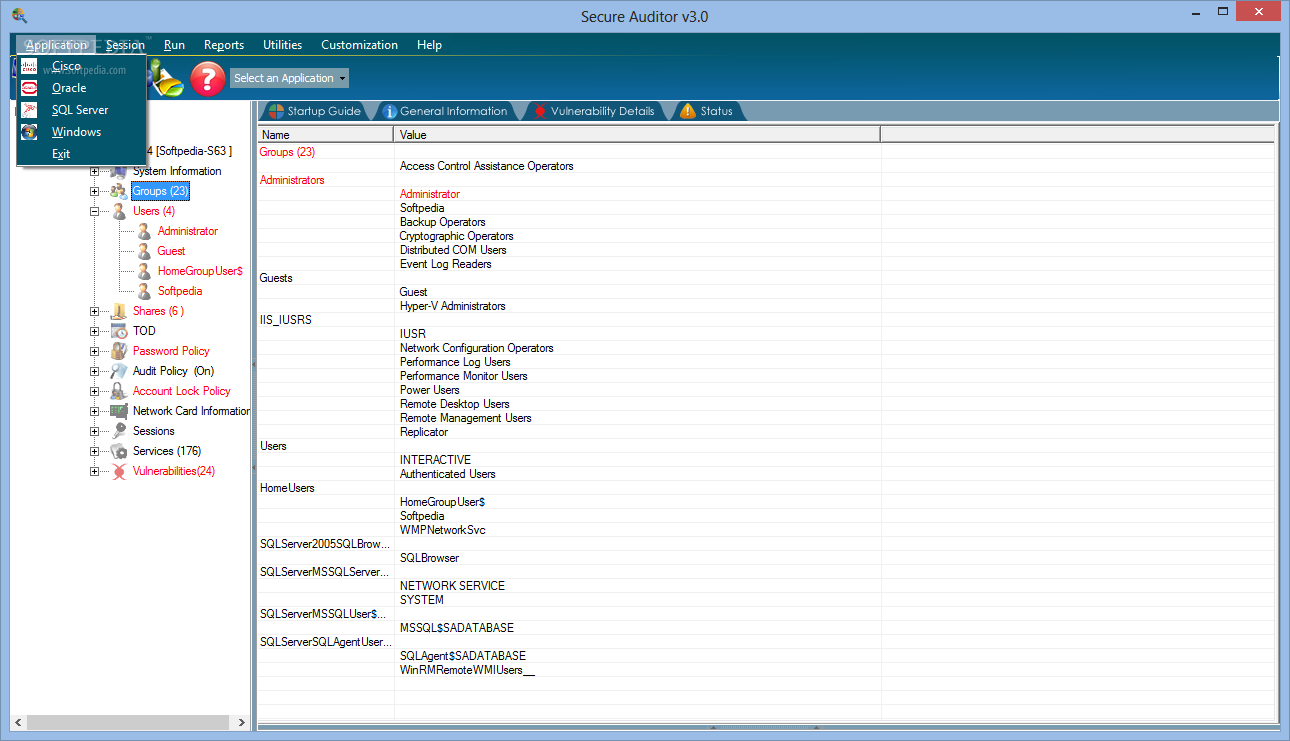1290x741 pixels.
Task: Open the Customization menu
Action: tap(359, 45)
